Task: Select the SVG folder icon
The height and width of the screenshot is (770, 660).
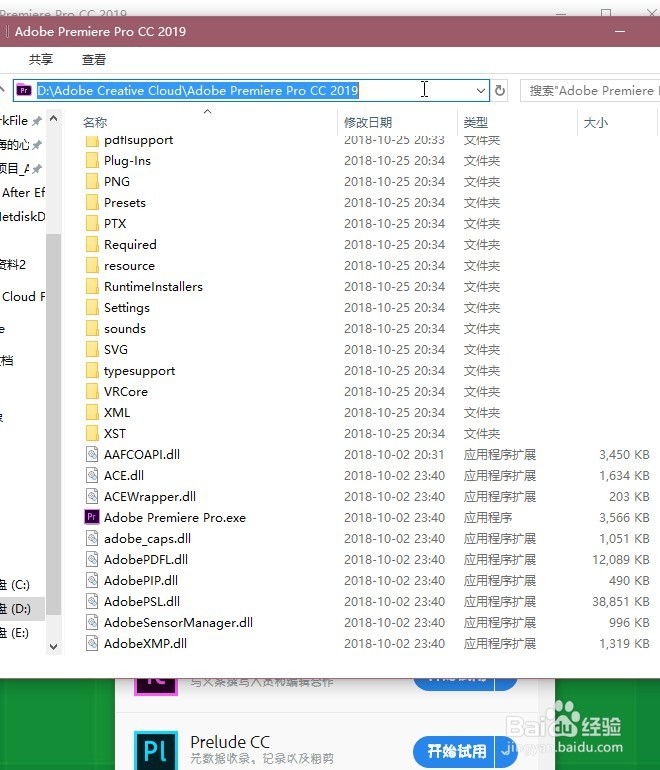Action: point(92,350)
